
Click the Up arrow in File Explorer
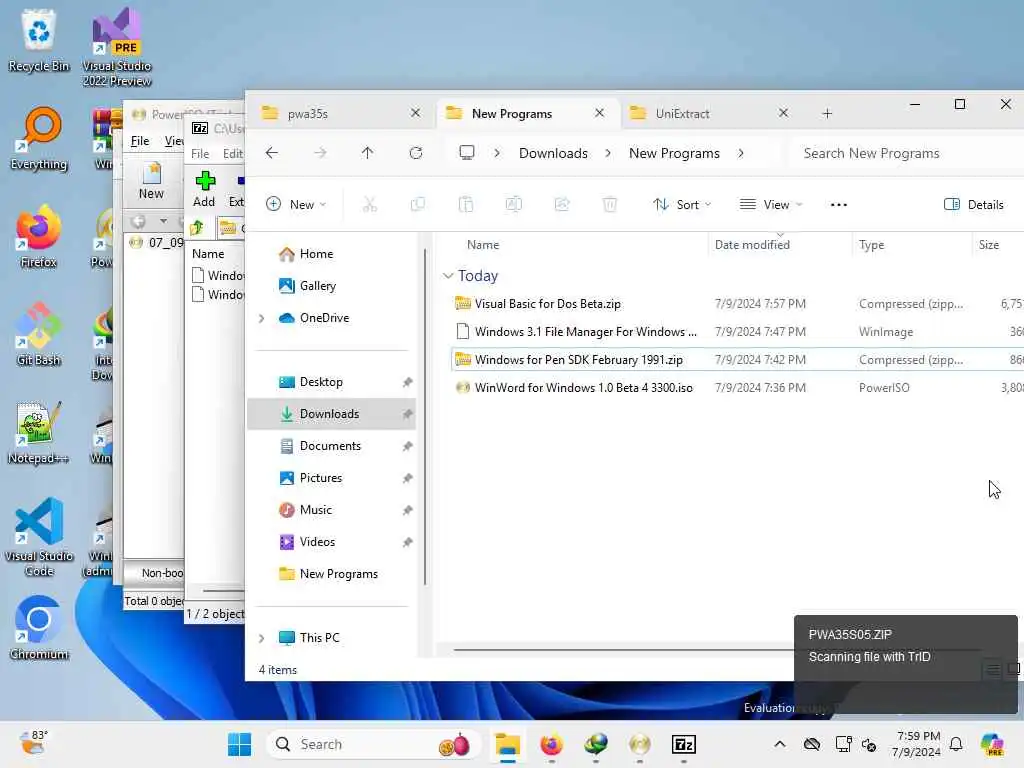tap(367, 153)
